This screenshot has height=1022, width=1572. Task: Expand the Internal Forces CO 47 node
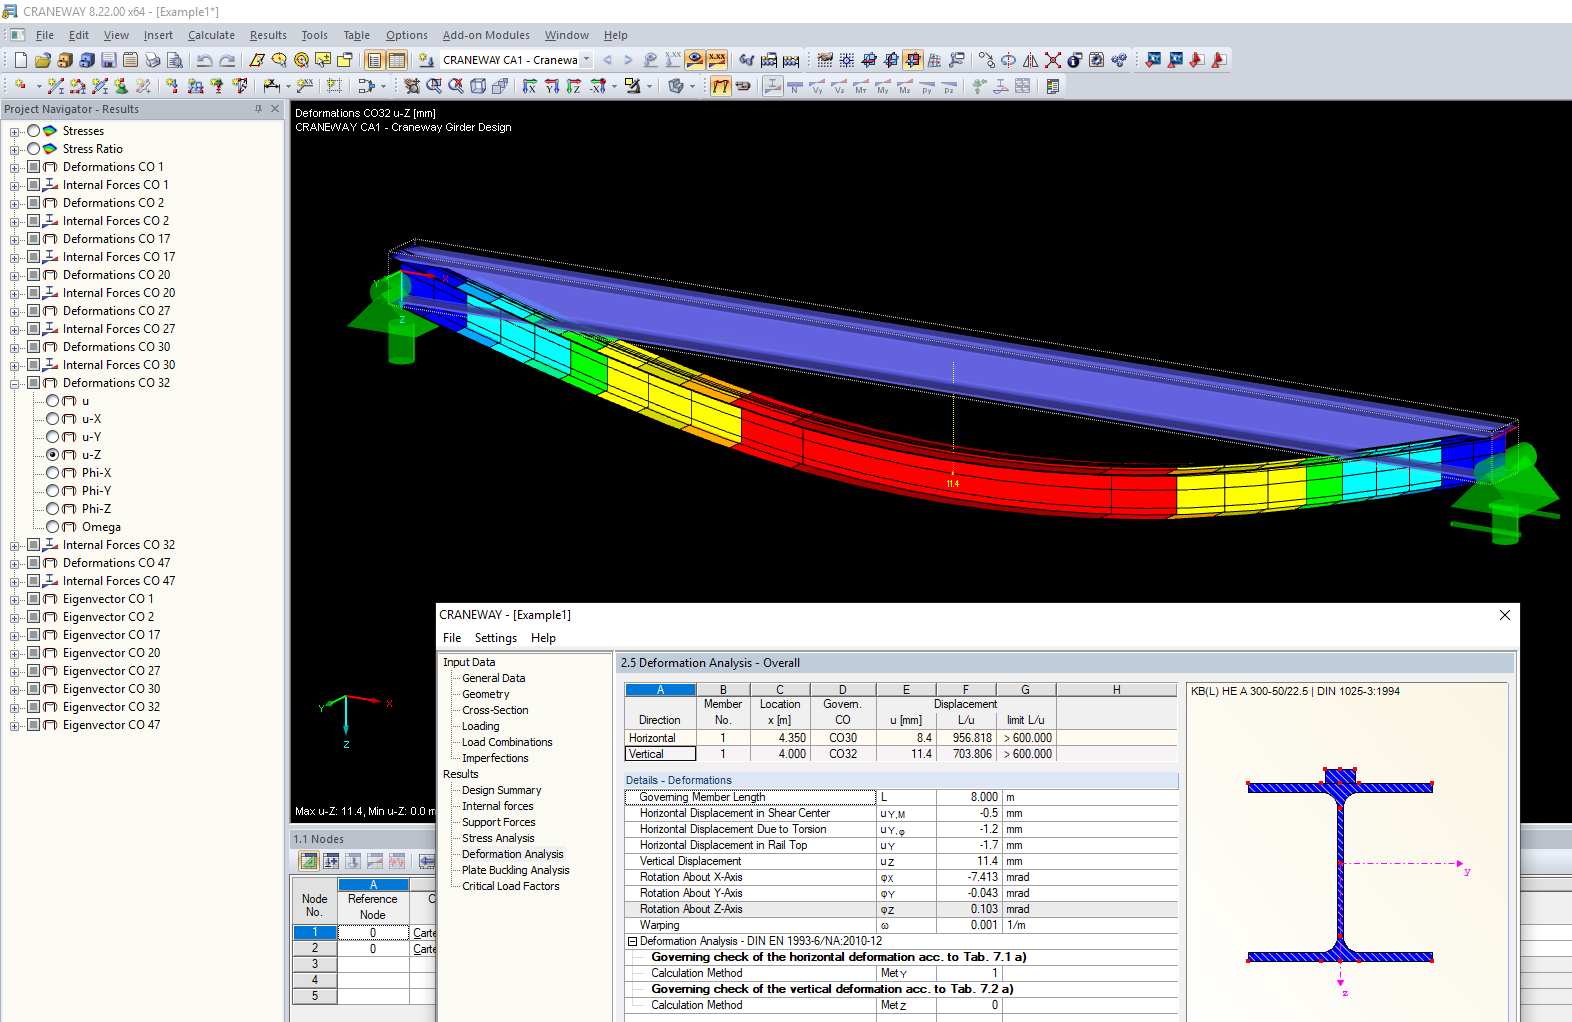pos(15,582)
